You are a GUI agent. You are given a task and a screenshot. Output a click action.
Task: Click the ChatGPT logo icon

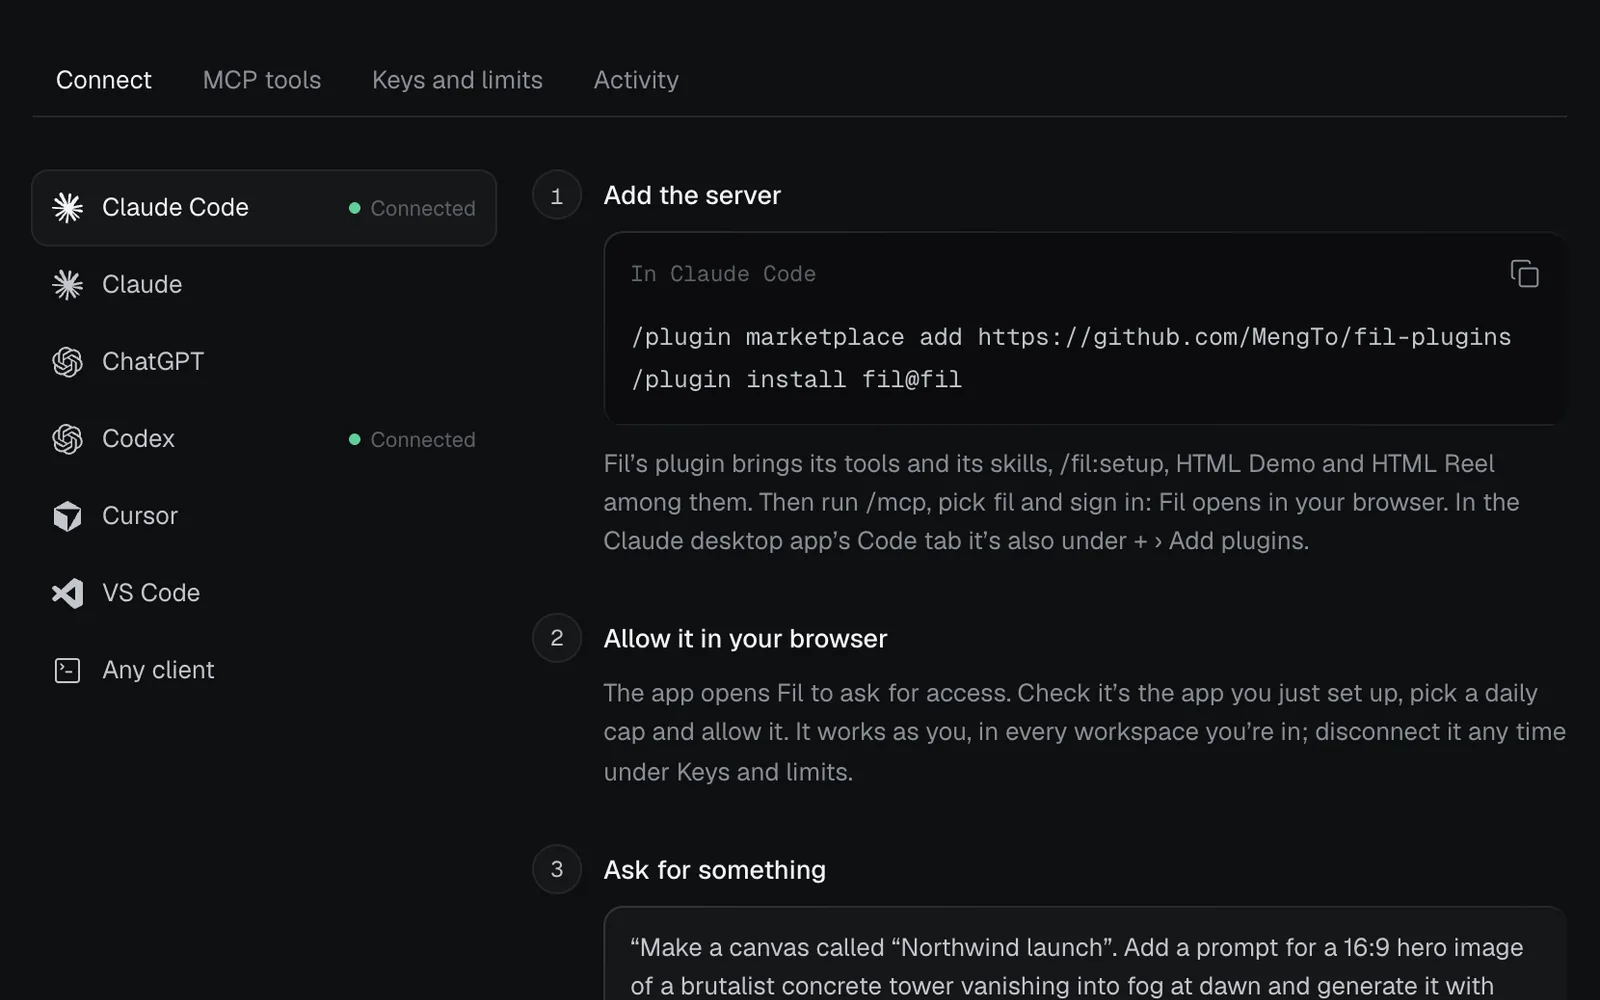pos(68,362)
